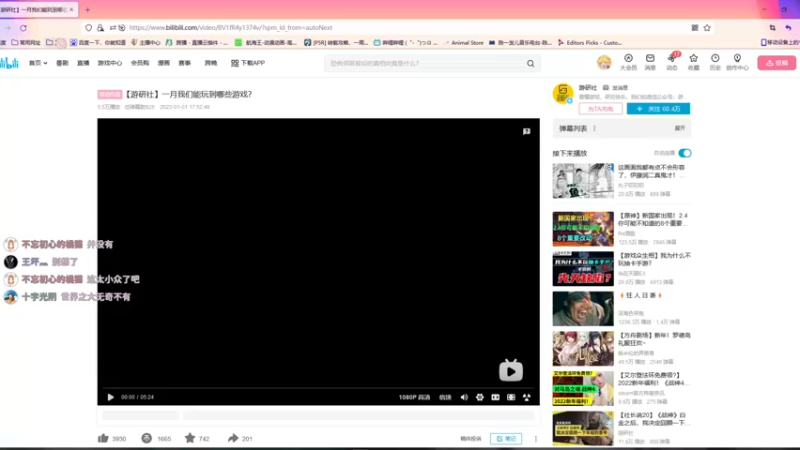The width and height of the screenshot is (800, 450).
Task: Open a new browser tab
Action: [88, 9]
